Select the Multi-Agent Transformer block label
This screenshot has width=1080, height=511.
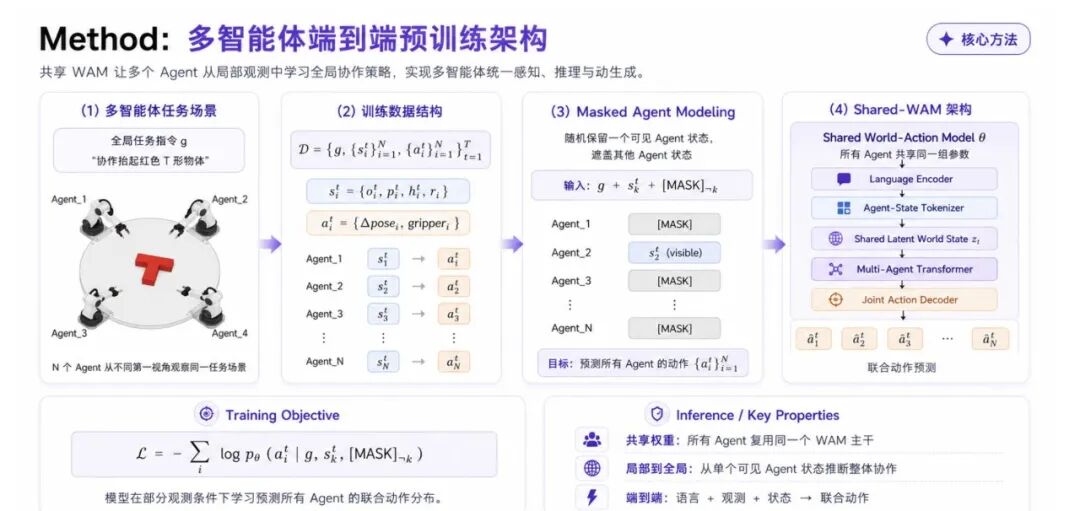click(x=914, y=269)
